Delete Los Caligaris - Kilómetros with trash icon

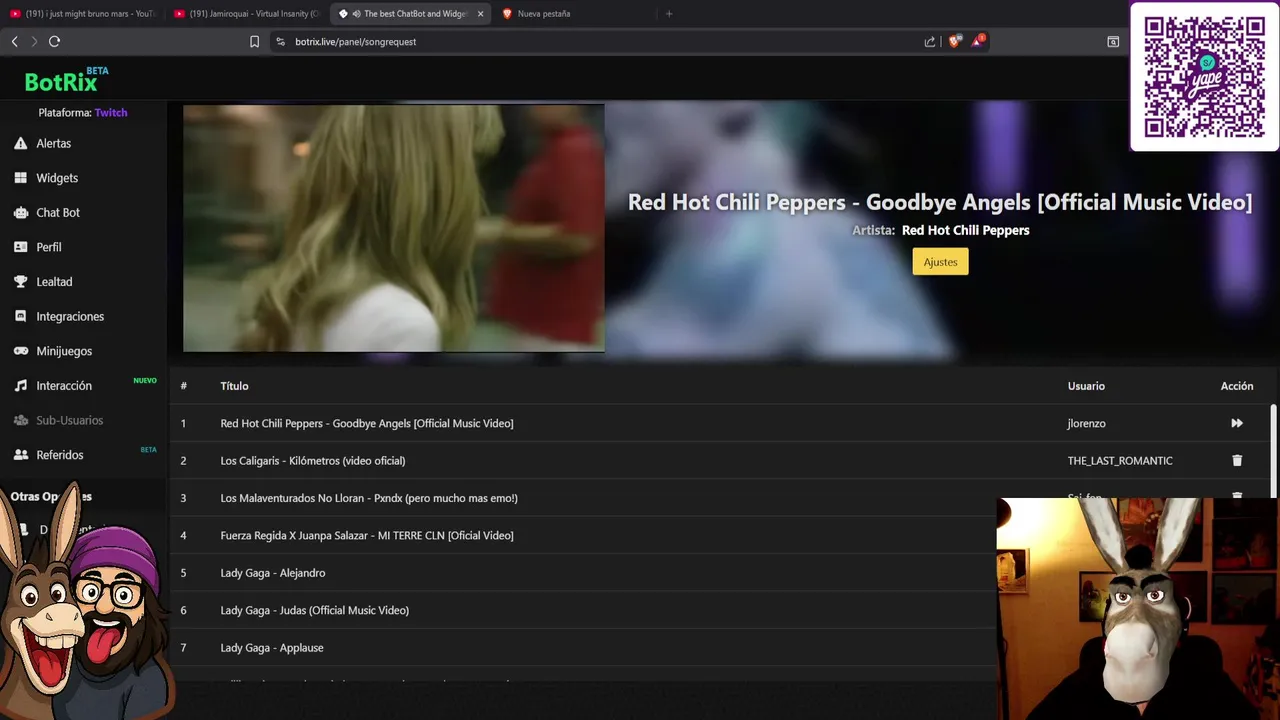coord(1237,461)
